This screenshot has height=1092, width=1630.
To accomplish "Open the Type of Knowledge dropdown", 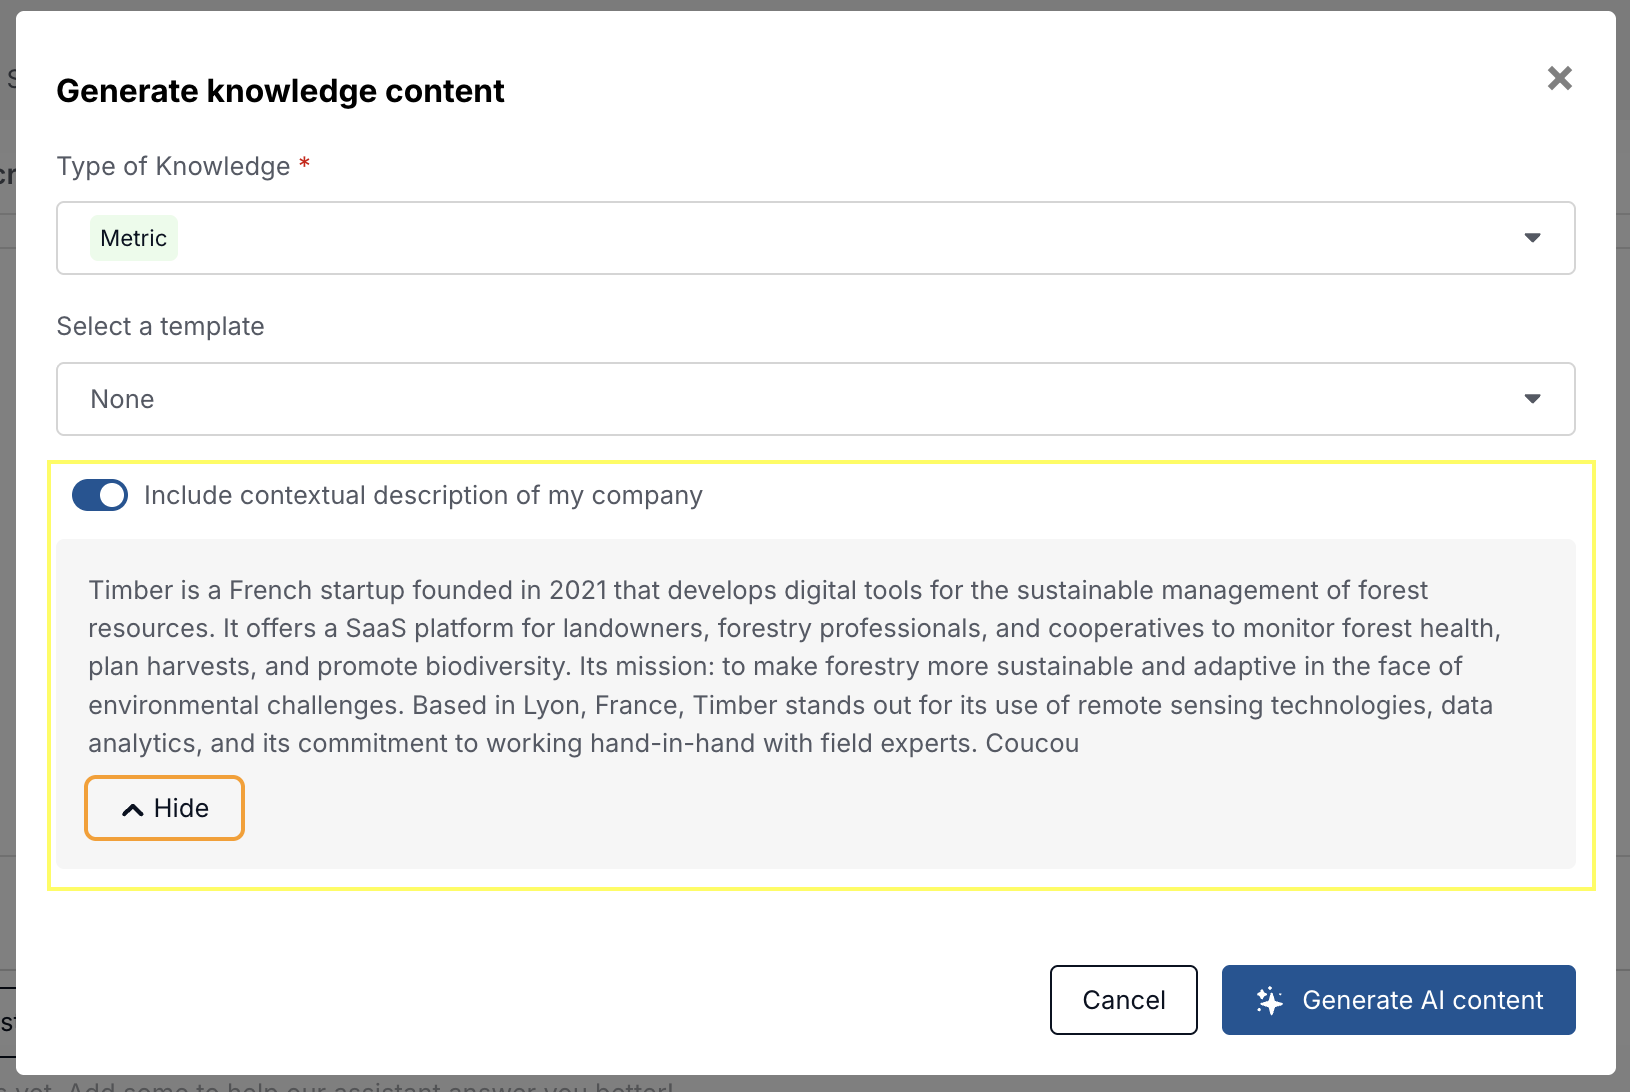I will 815,238.
